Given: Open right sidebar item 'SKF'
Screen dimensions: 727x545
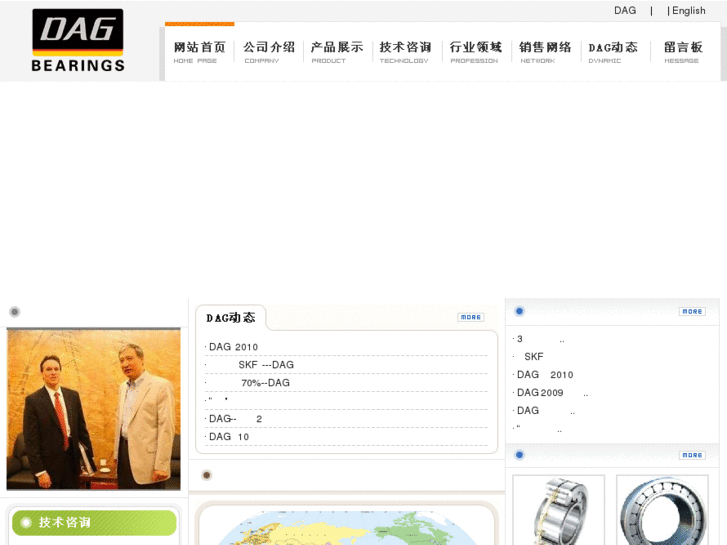Looking at the screenshot, I should point(534,357).
